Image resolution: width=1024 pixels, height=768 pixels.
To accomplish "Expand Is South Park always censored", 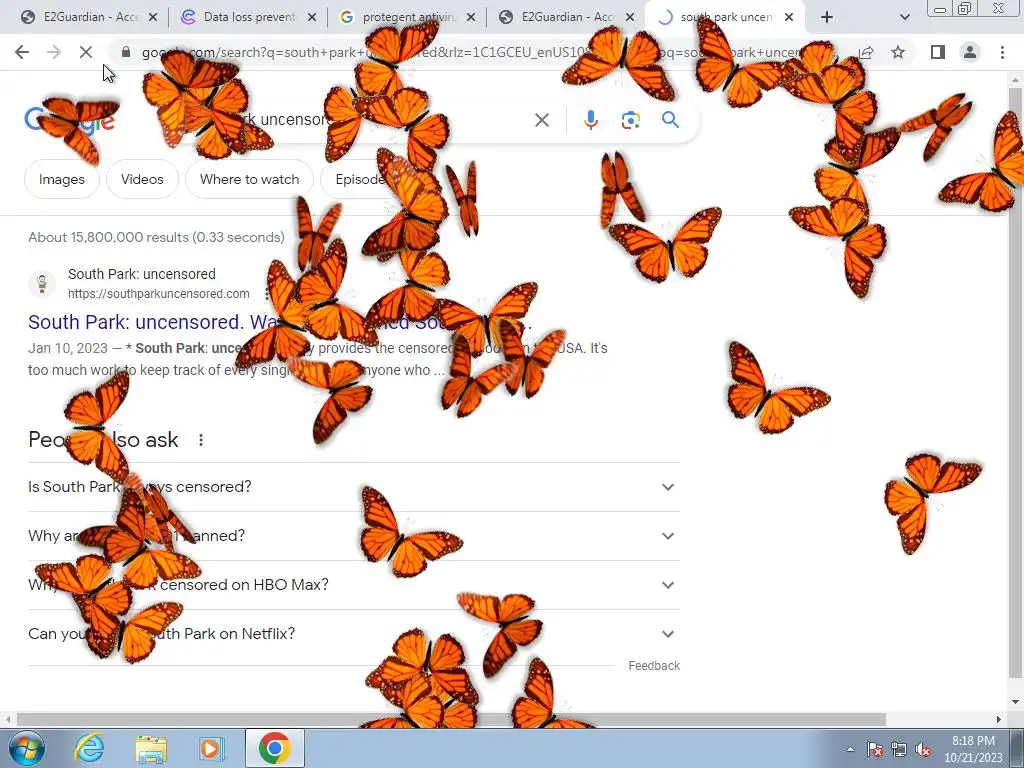I will 354,487.
